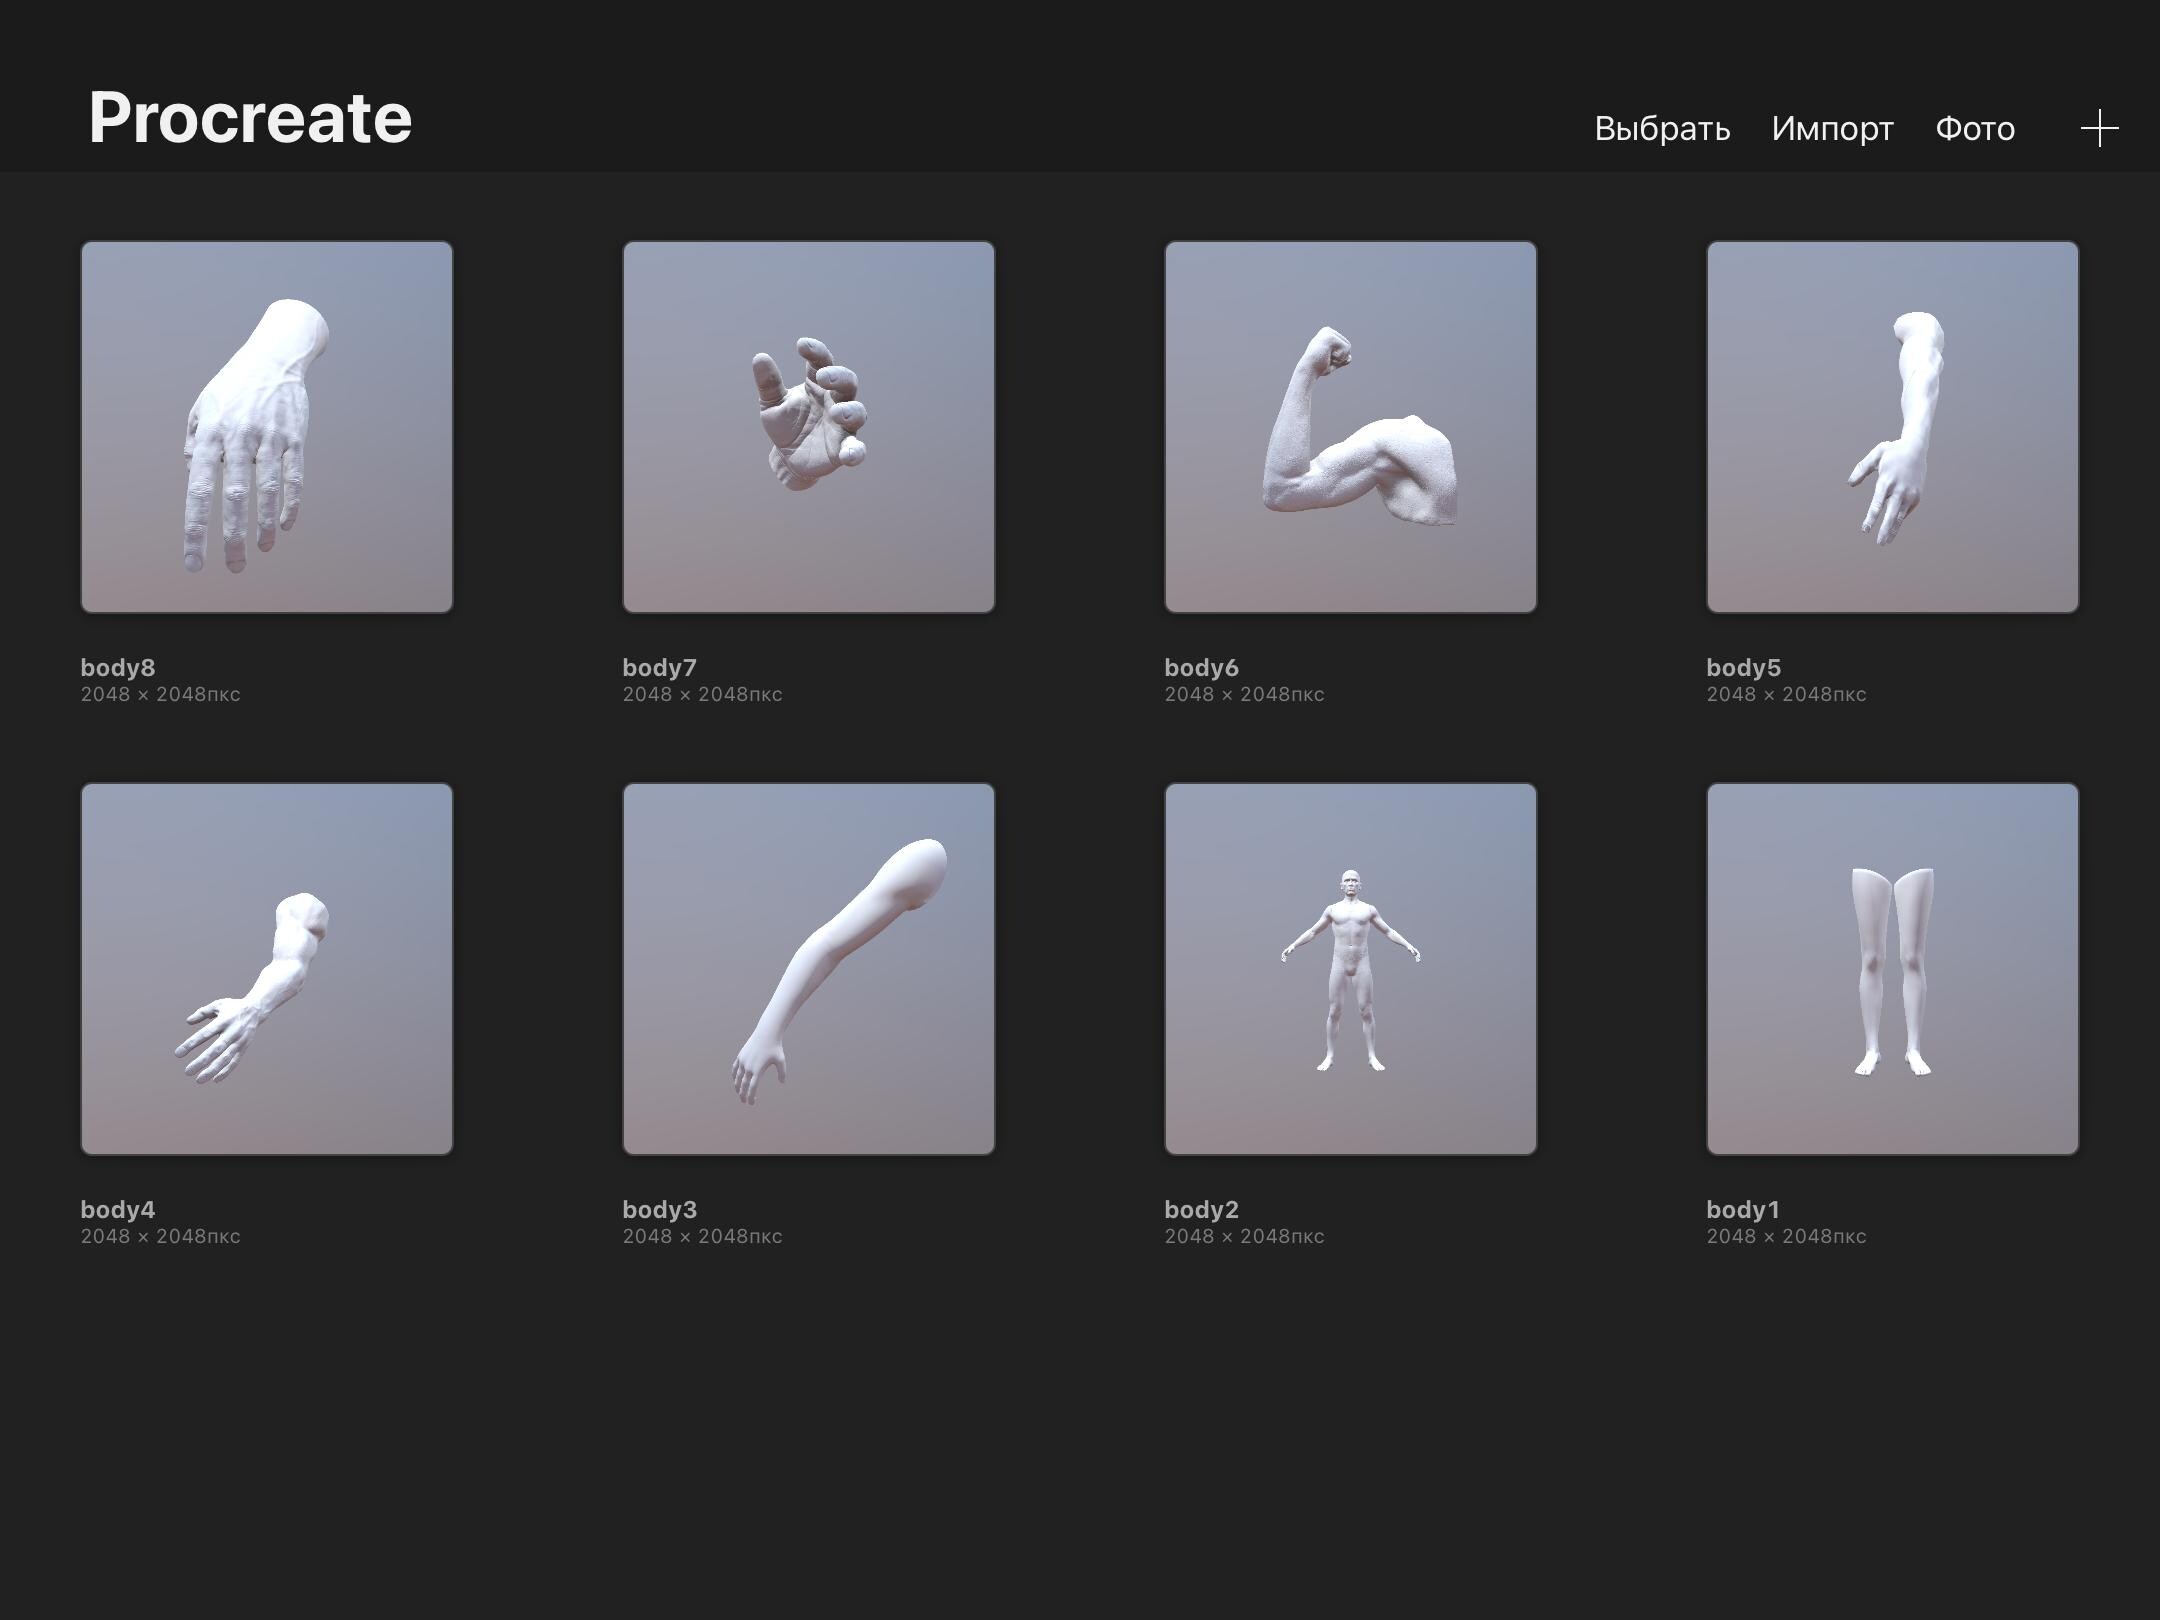
Task: Create a new canvas with the plus icon
Action: tap(2097, 127)
